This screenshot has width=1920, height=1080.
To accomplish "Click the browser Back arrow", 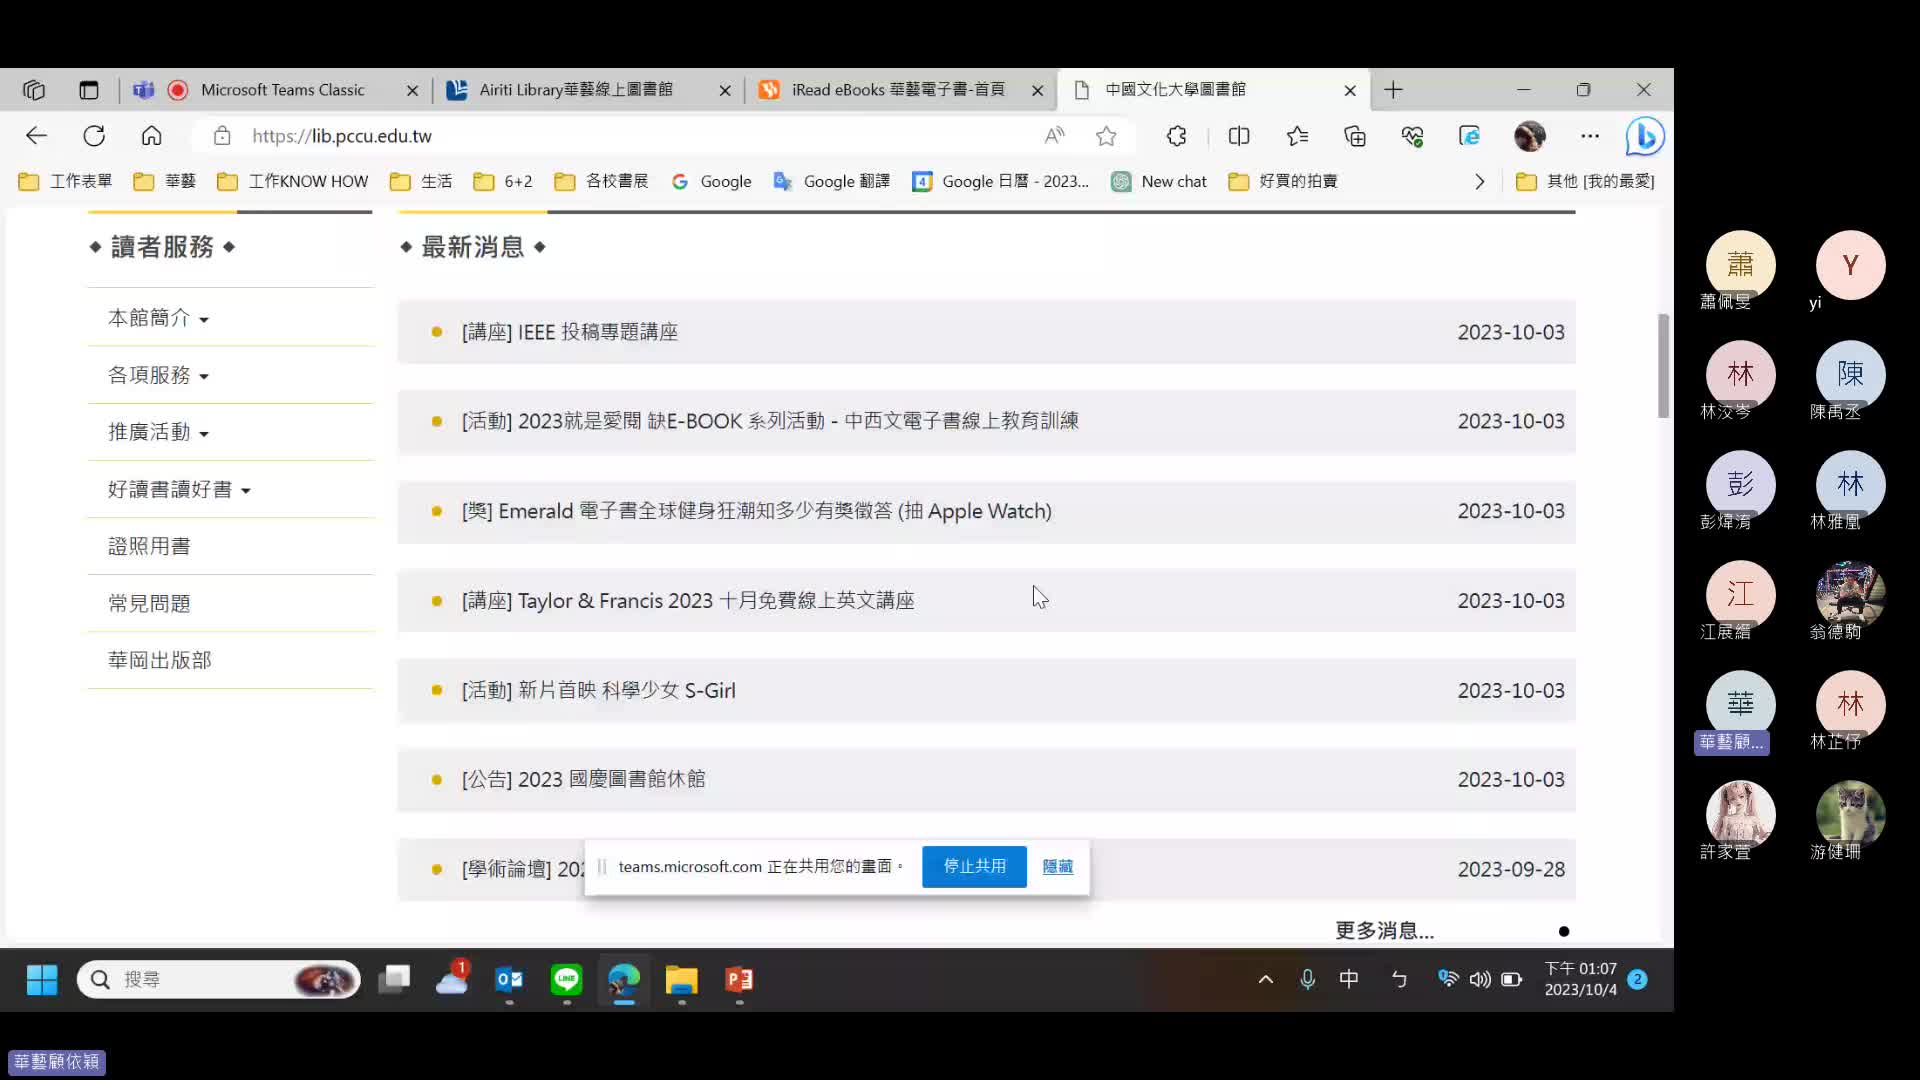I will click(x=37, y=136).
